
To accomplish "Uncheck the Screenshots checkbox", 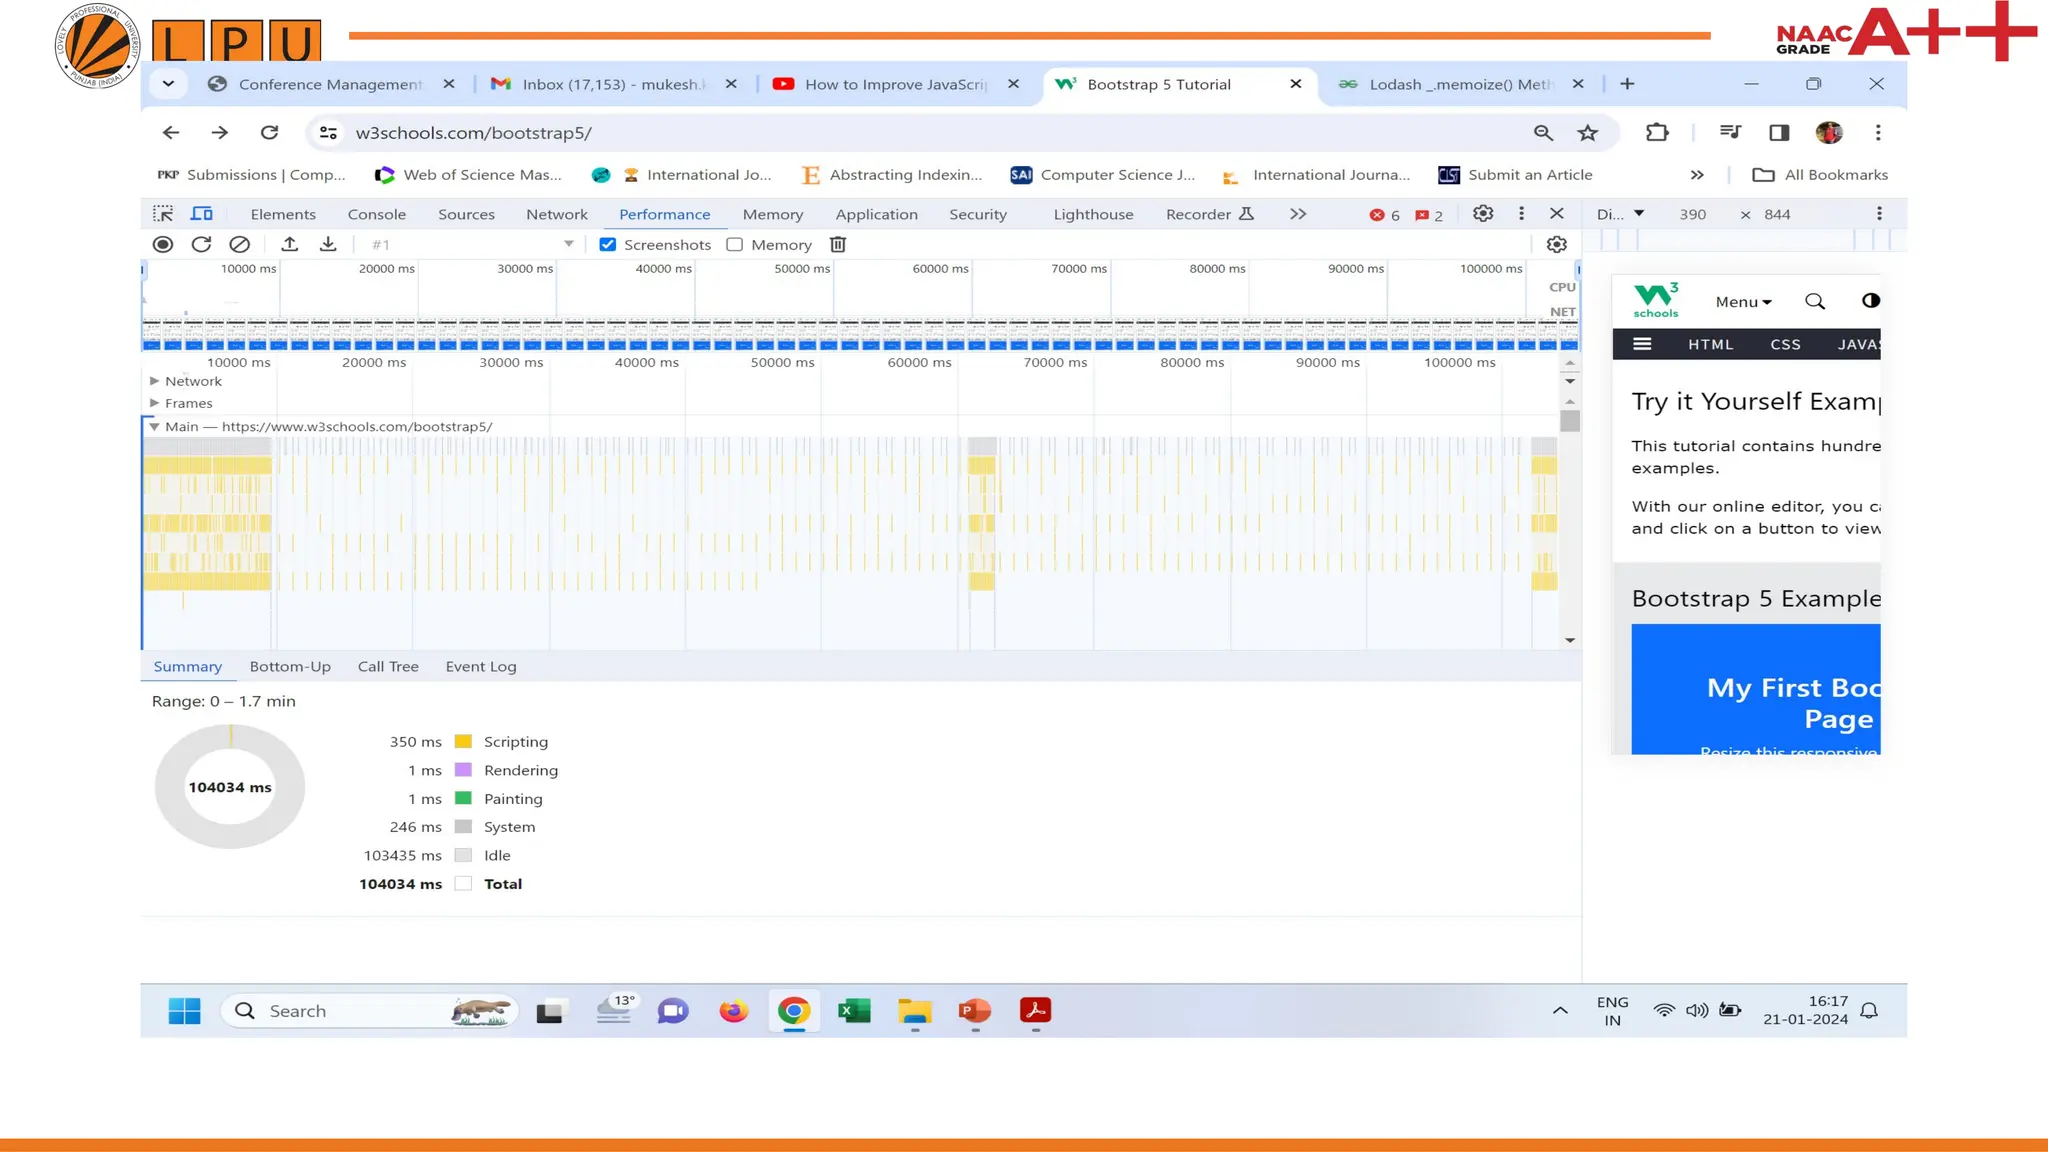I will point(608,244).
